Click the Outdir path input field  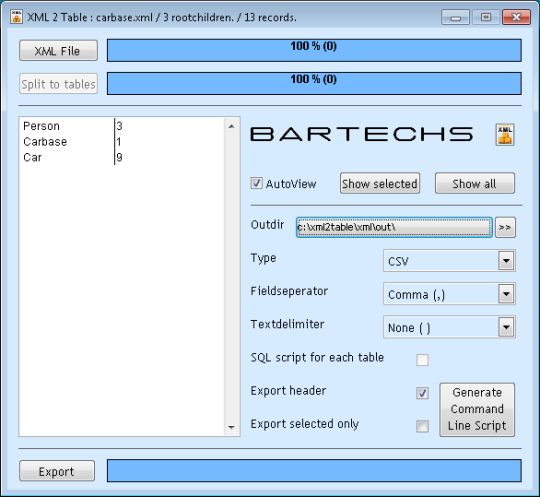(x=394, y=227)
